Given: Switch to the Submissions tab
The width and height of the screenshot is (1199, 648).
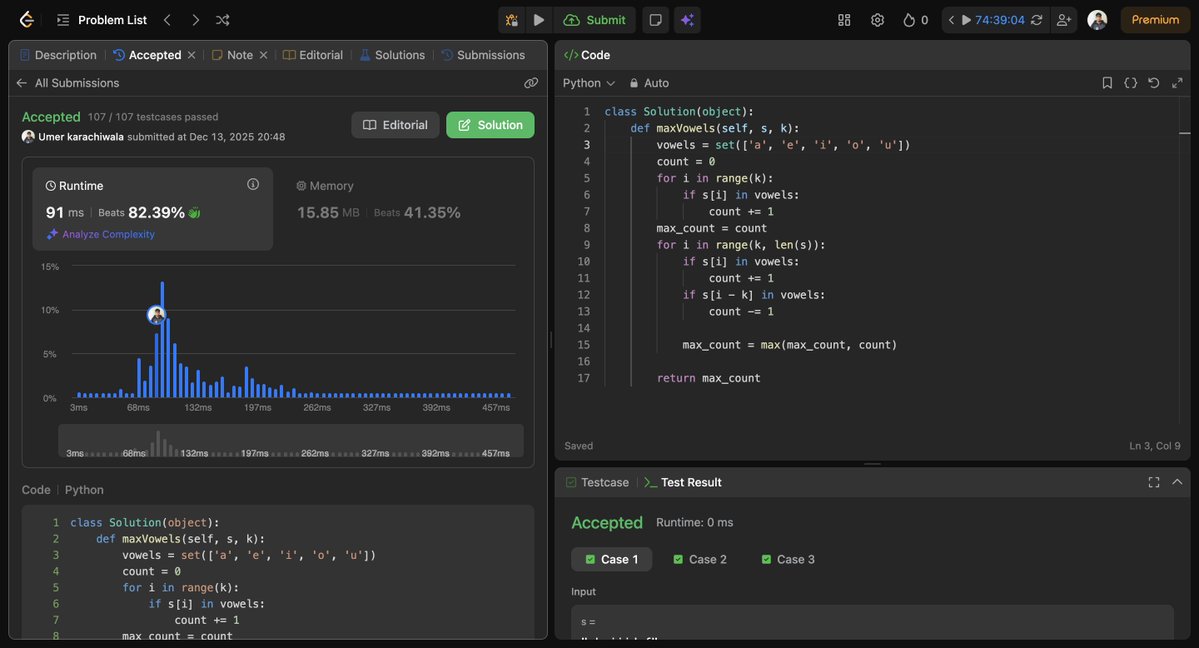Looking at the screenshot, I should [493, 55].
